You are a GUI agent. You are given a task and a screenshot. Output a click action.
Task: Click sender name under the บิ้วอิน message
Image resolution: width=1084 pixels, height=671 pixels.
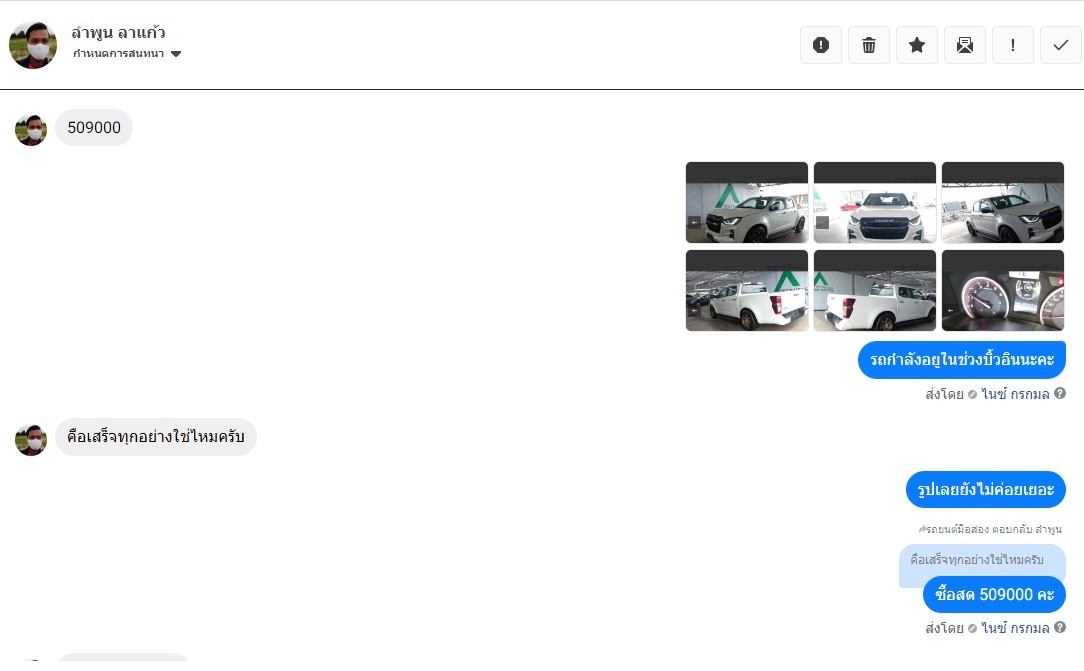coord(1015,394)
